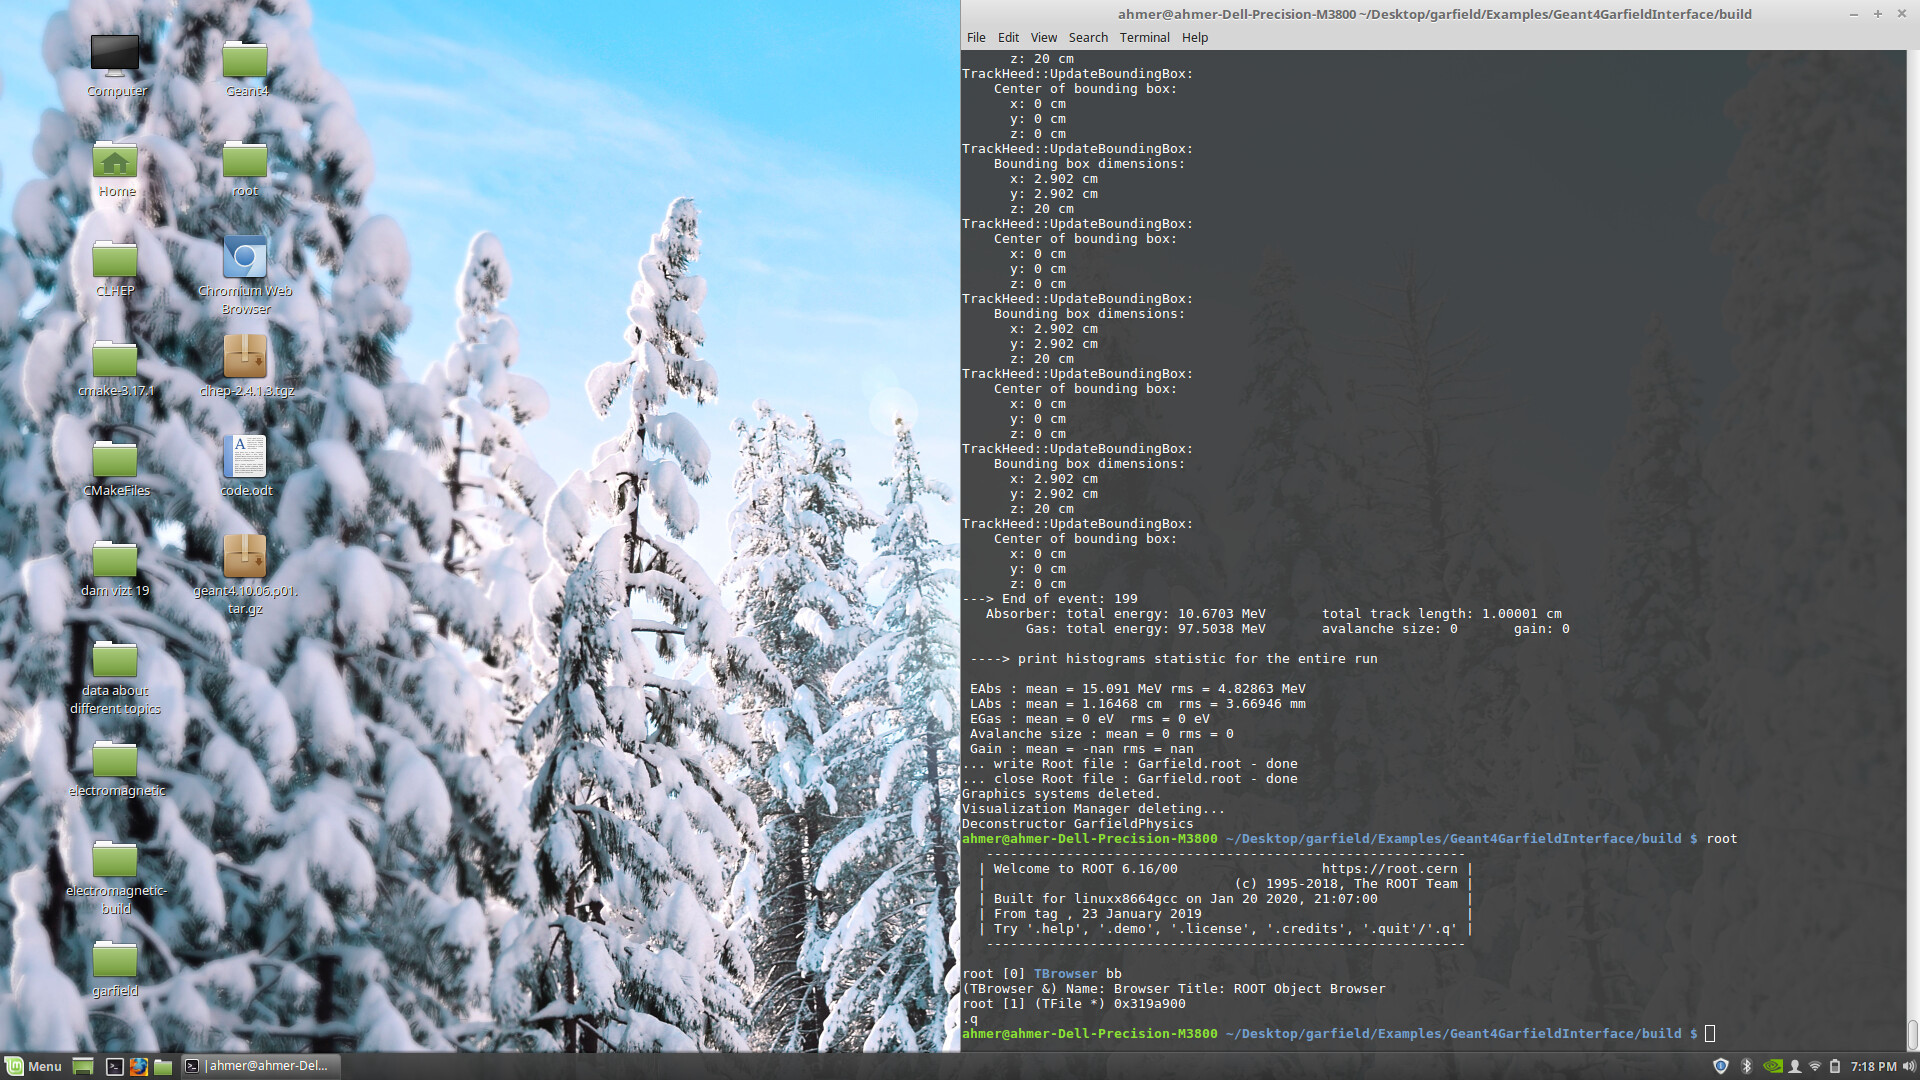Open the electromagnetic folder icon
The image size is (1920, 1080).
(115, 767)
